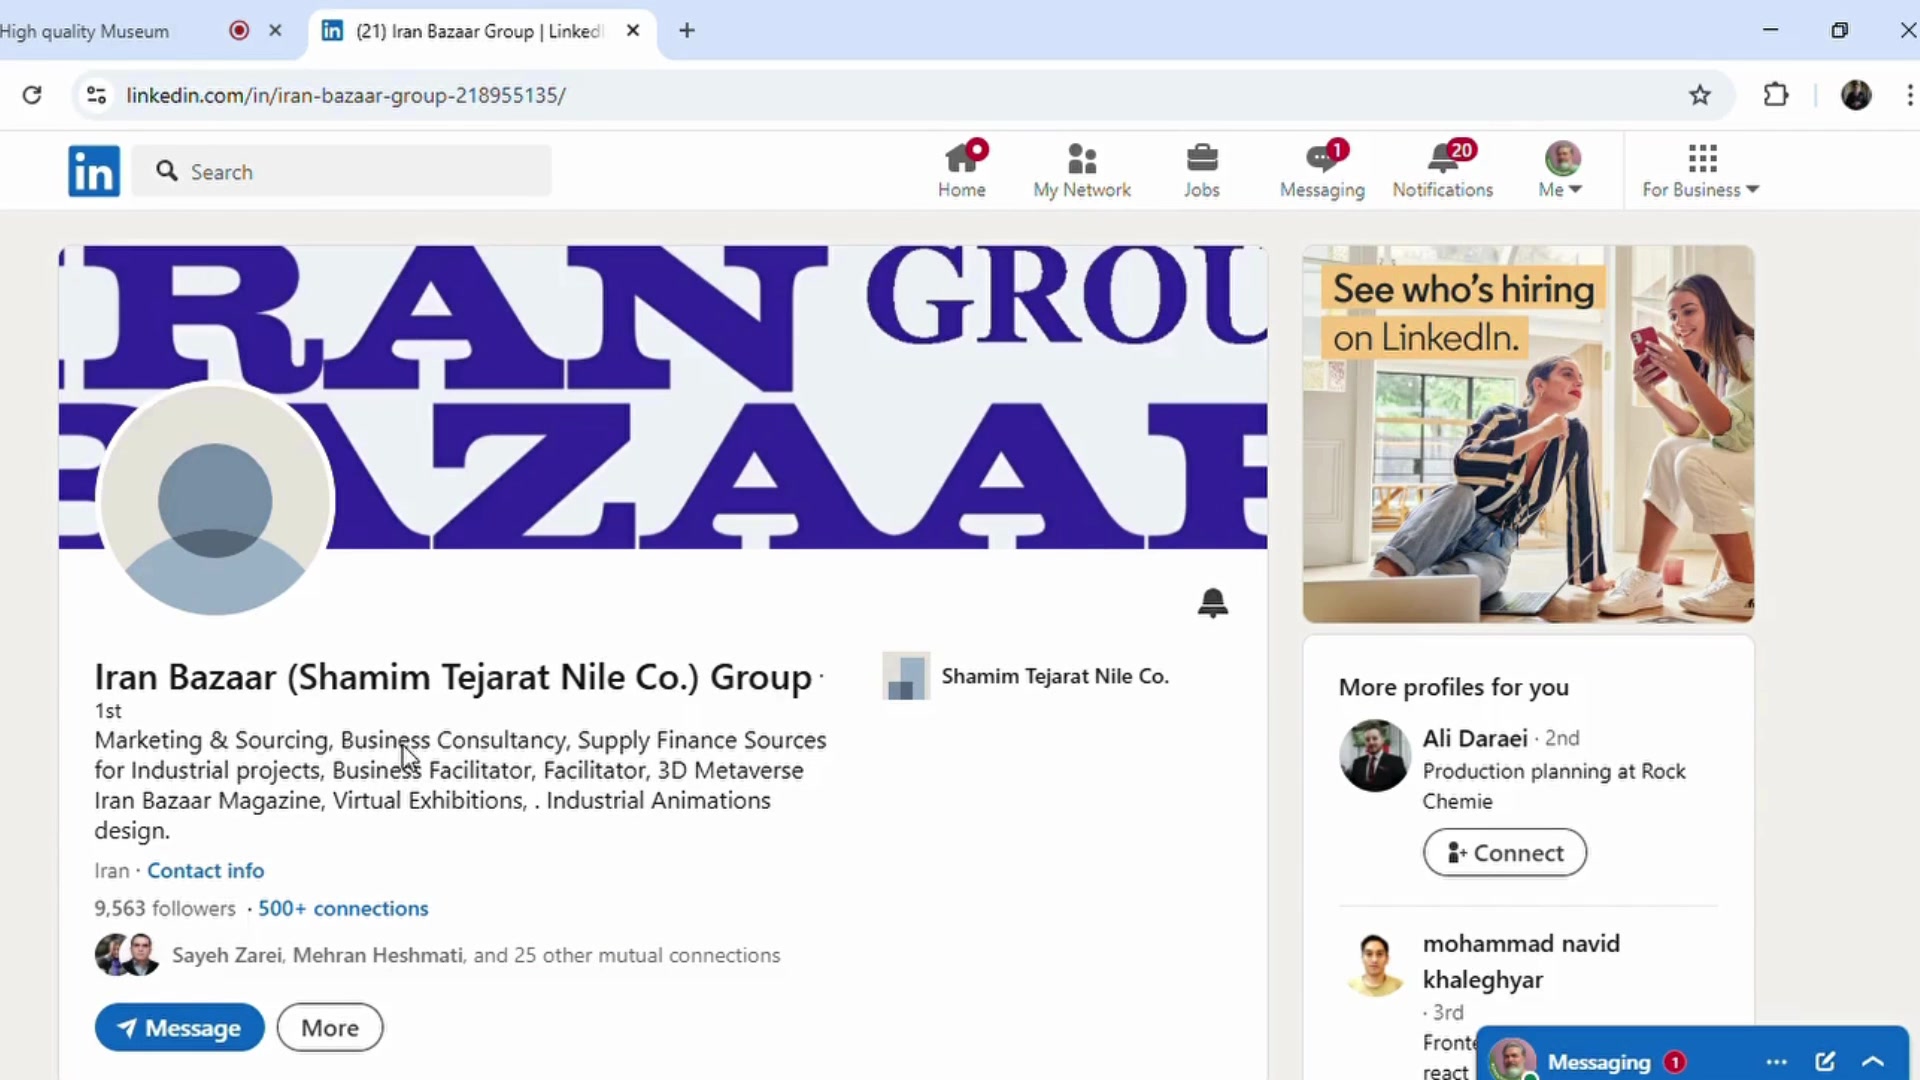
Task: Expand the Messaging overlay chevron
Action: tap(1873, 1061)
